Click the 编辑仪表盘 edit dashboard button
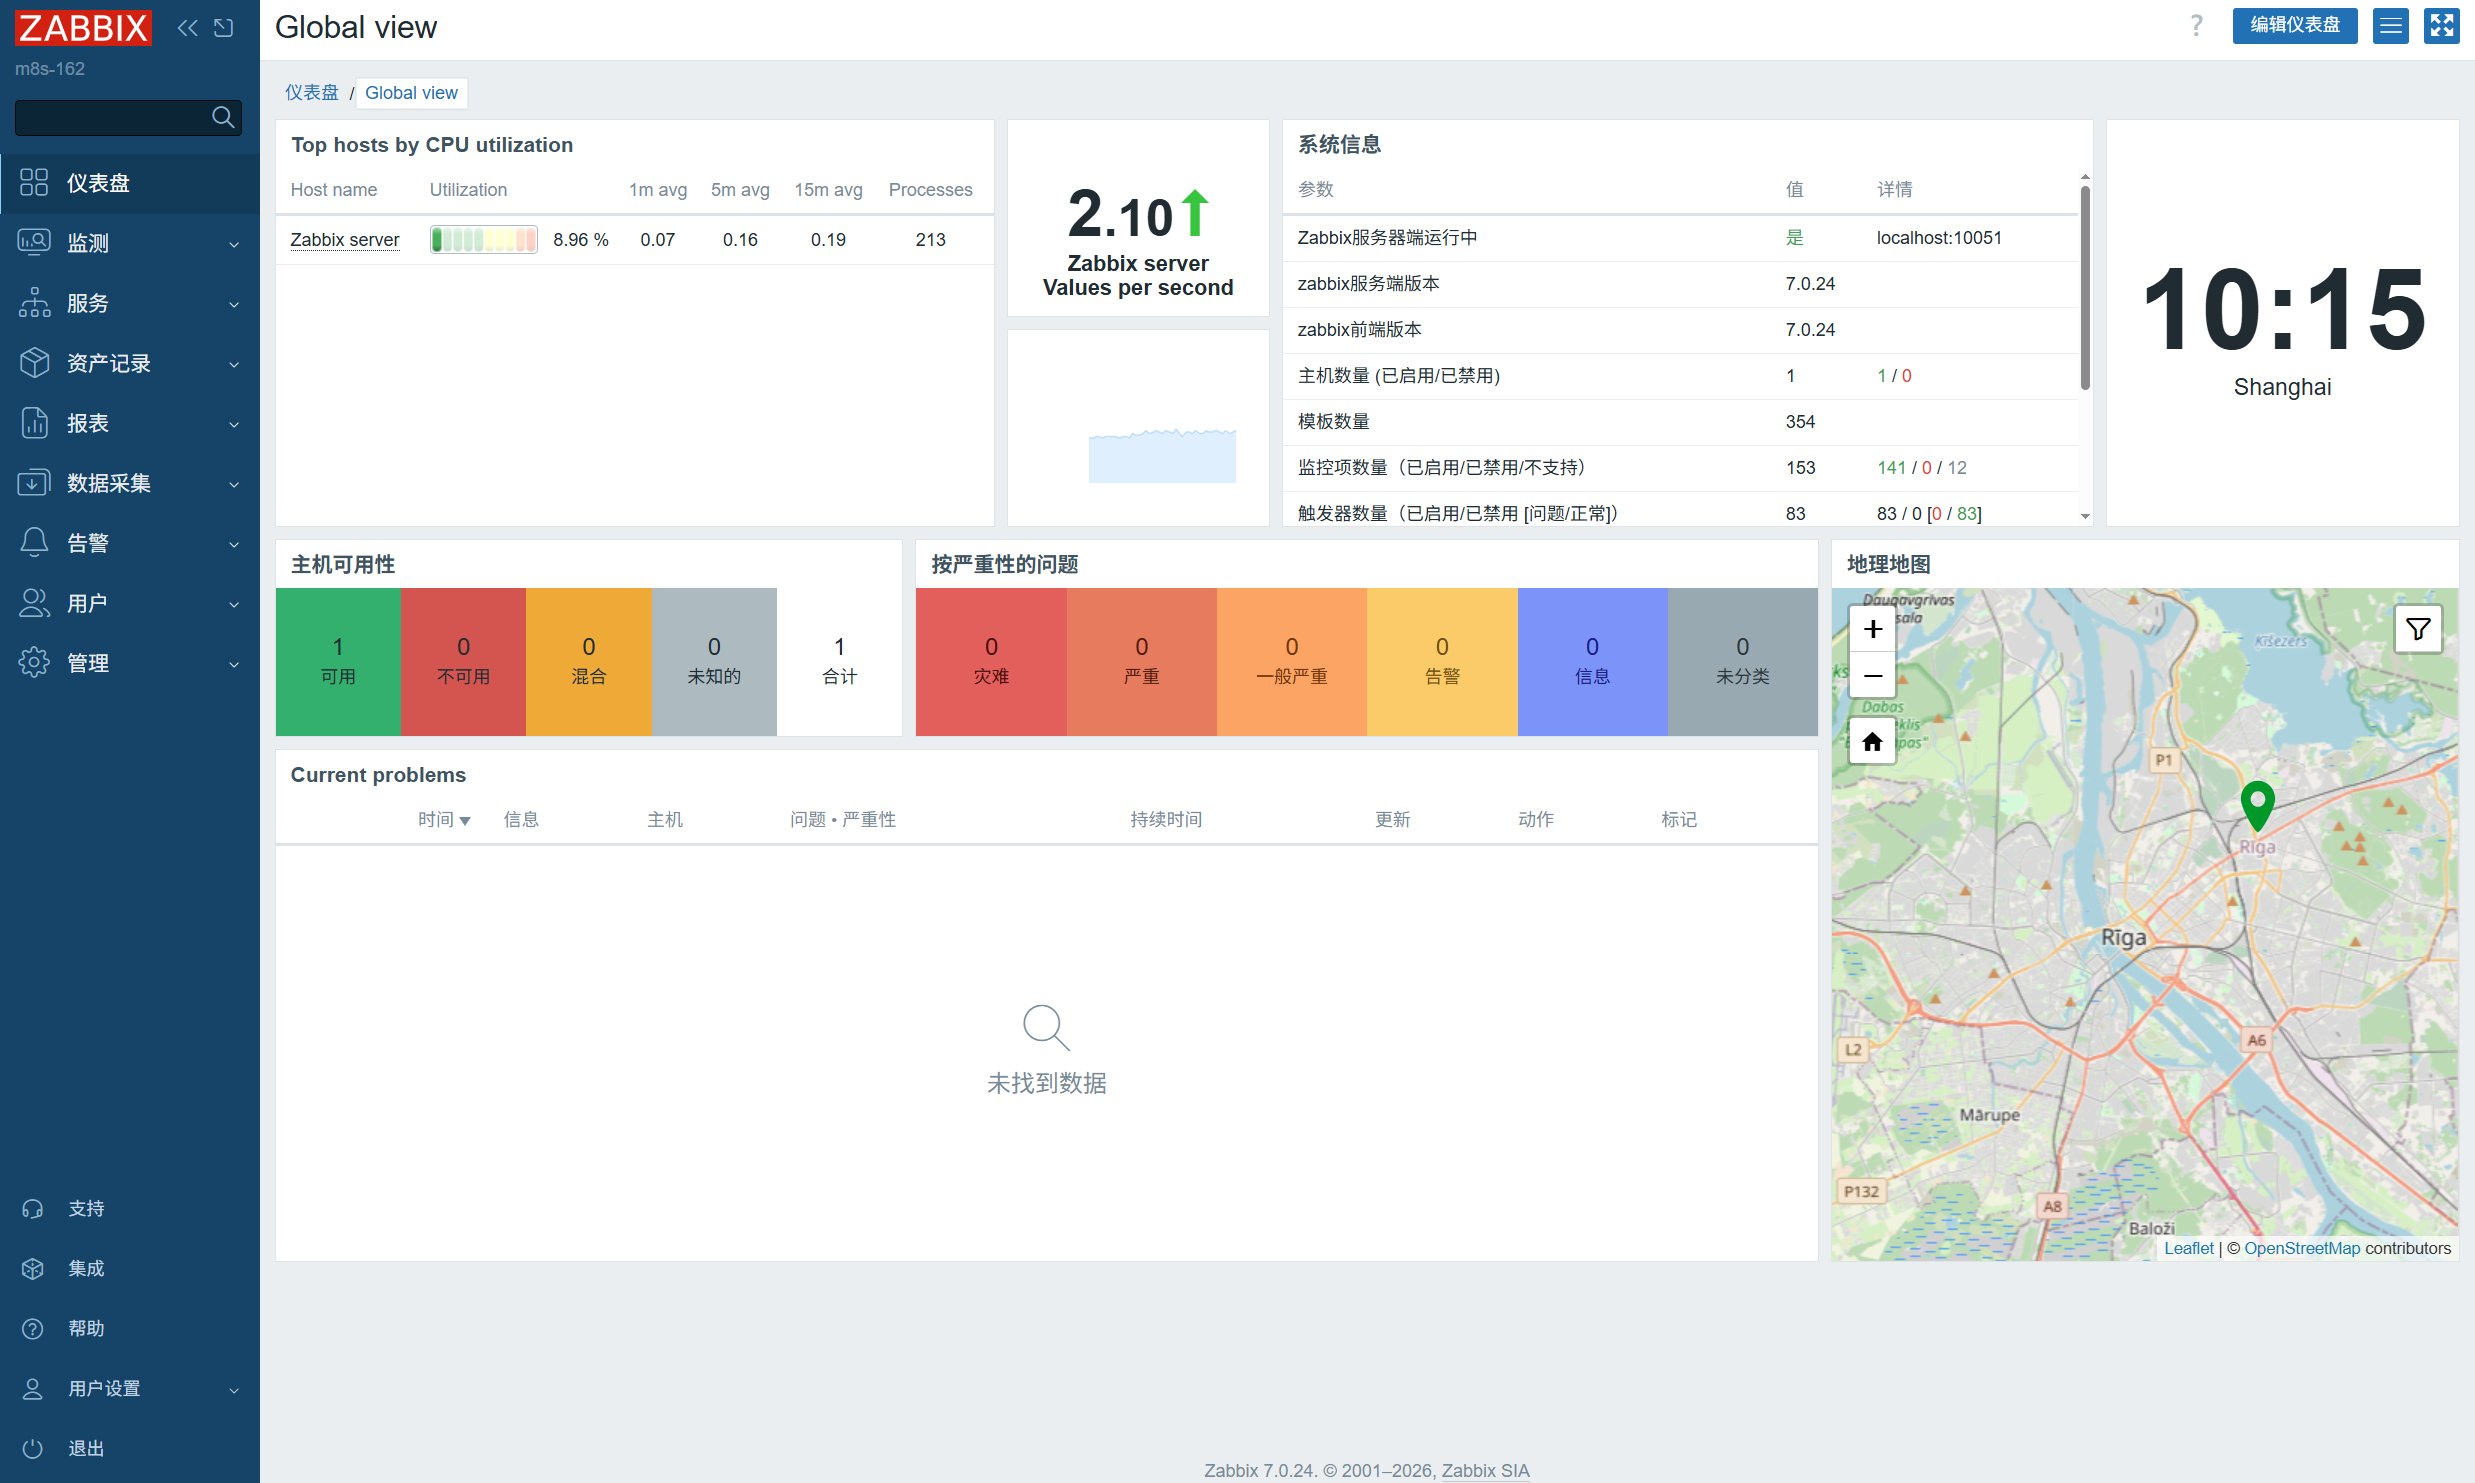 (x=2294, y=26)
